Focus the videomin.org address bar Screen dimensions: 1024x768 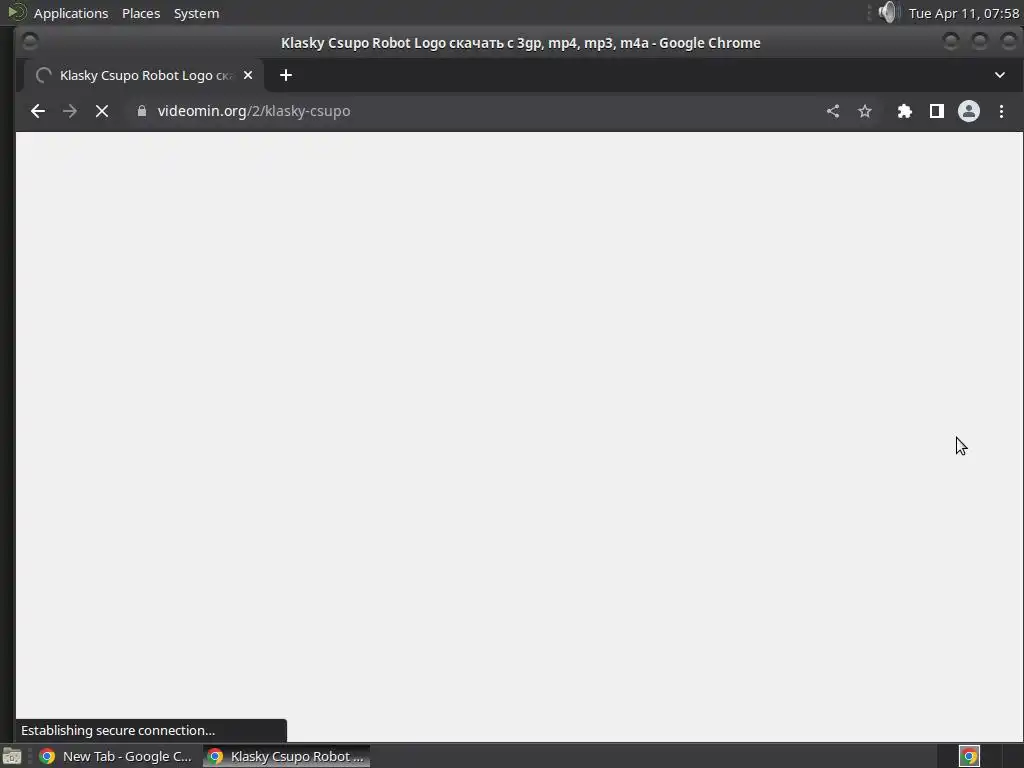[470, 111]
